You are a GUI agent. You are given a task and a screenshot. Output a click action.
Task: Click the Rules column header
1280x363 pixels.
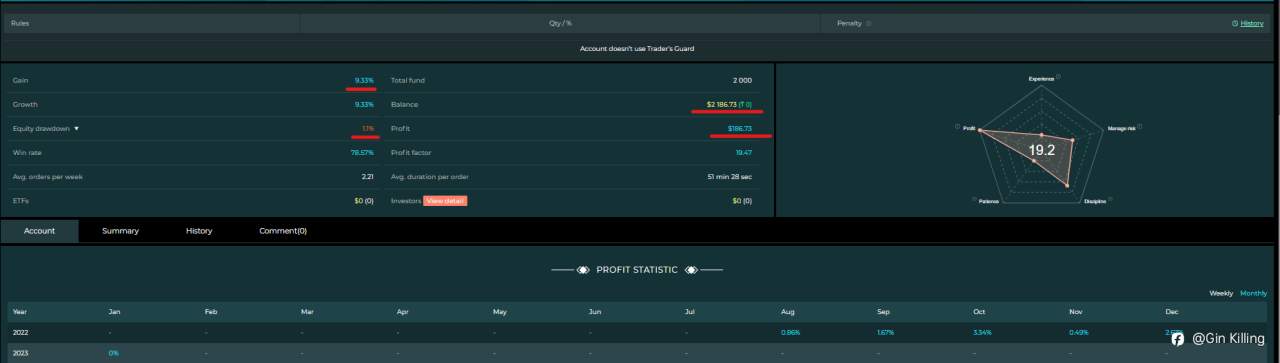(x=20, y=23)
